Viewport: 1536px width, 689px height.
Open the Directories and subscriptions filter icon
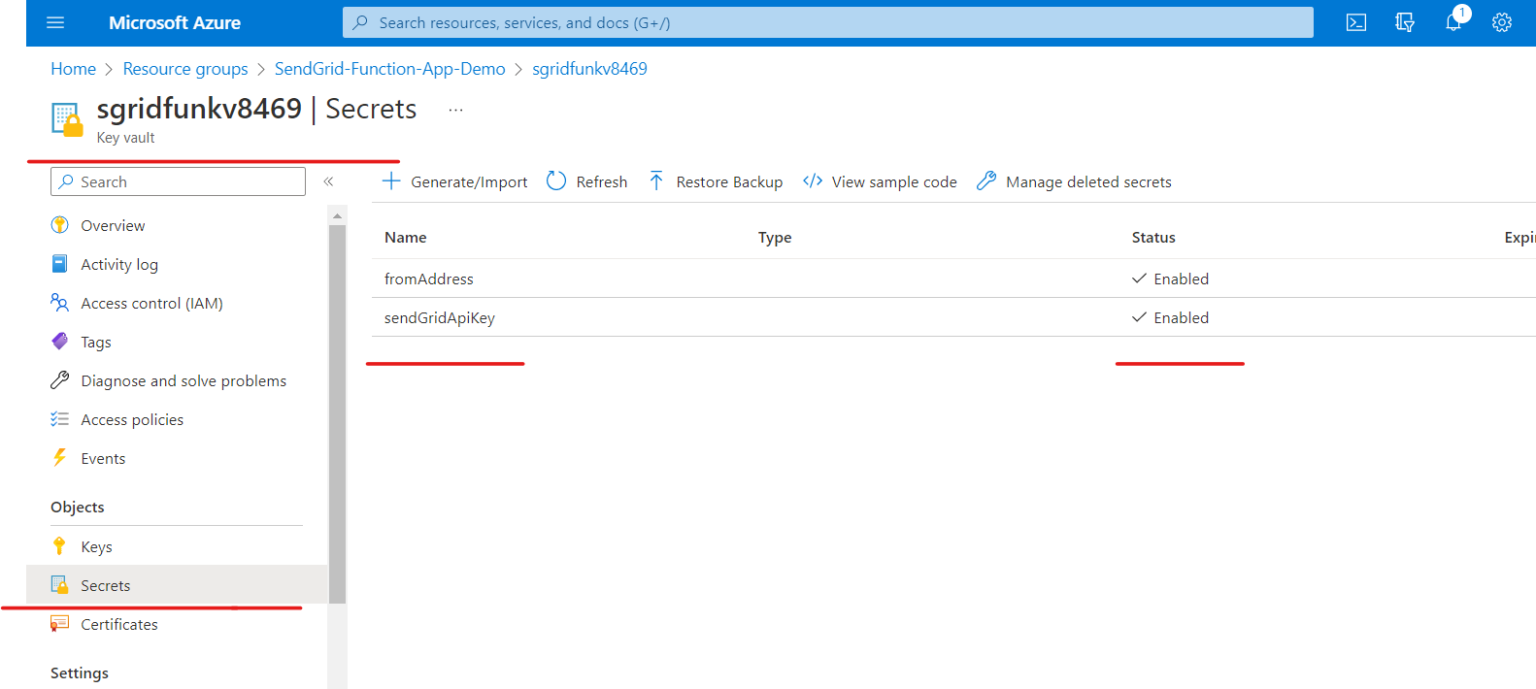pos(1405,21)
